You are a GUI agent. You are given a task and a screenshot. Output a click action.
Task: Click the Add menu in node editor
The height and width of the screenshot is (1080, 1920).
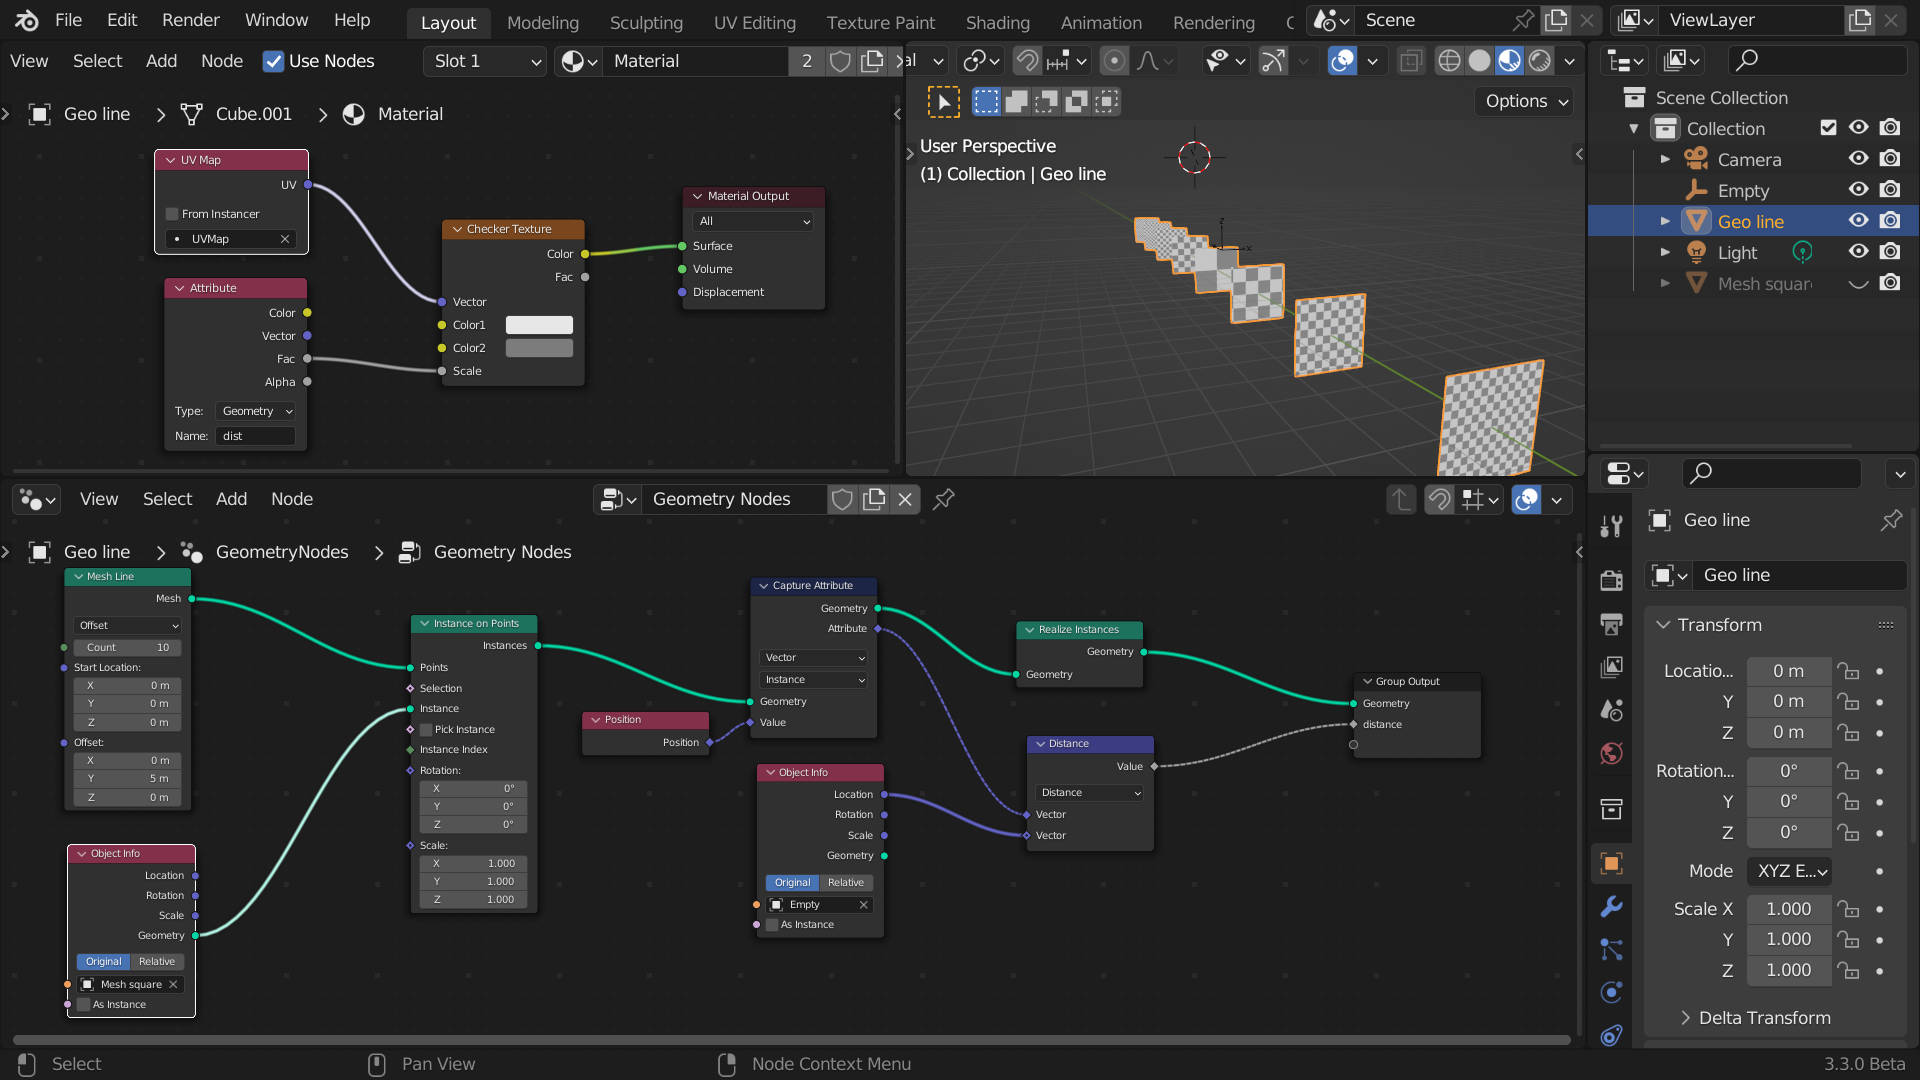tap(232, 498)
